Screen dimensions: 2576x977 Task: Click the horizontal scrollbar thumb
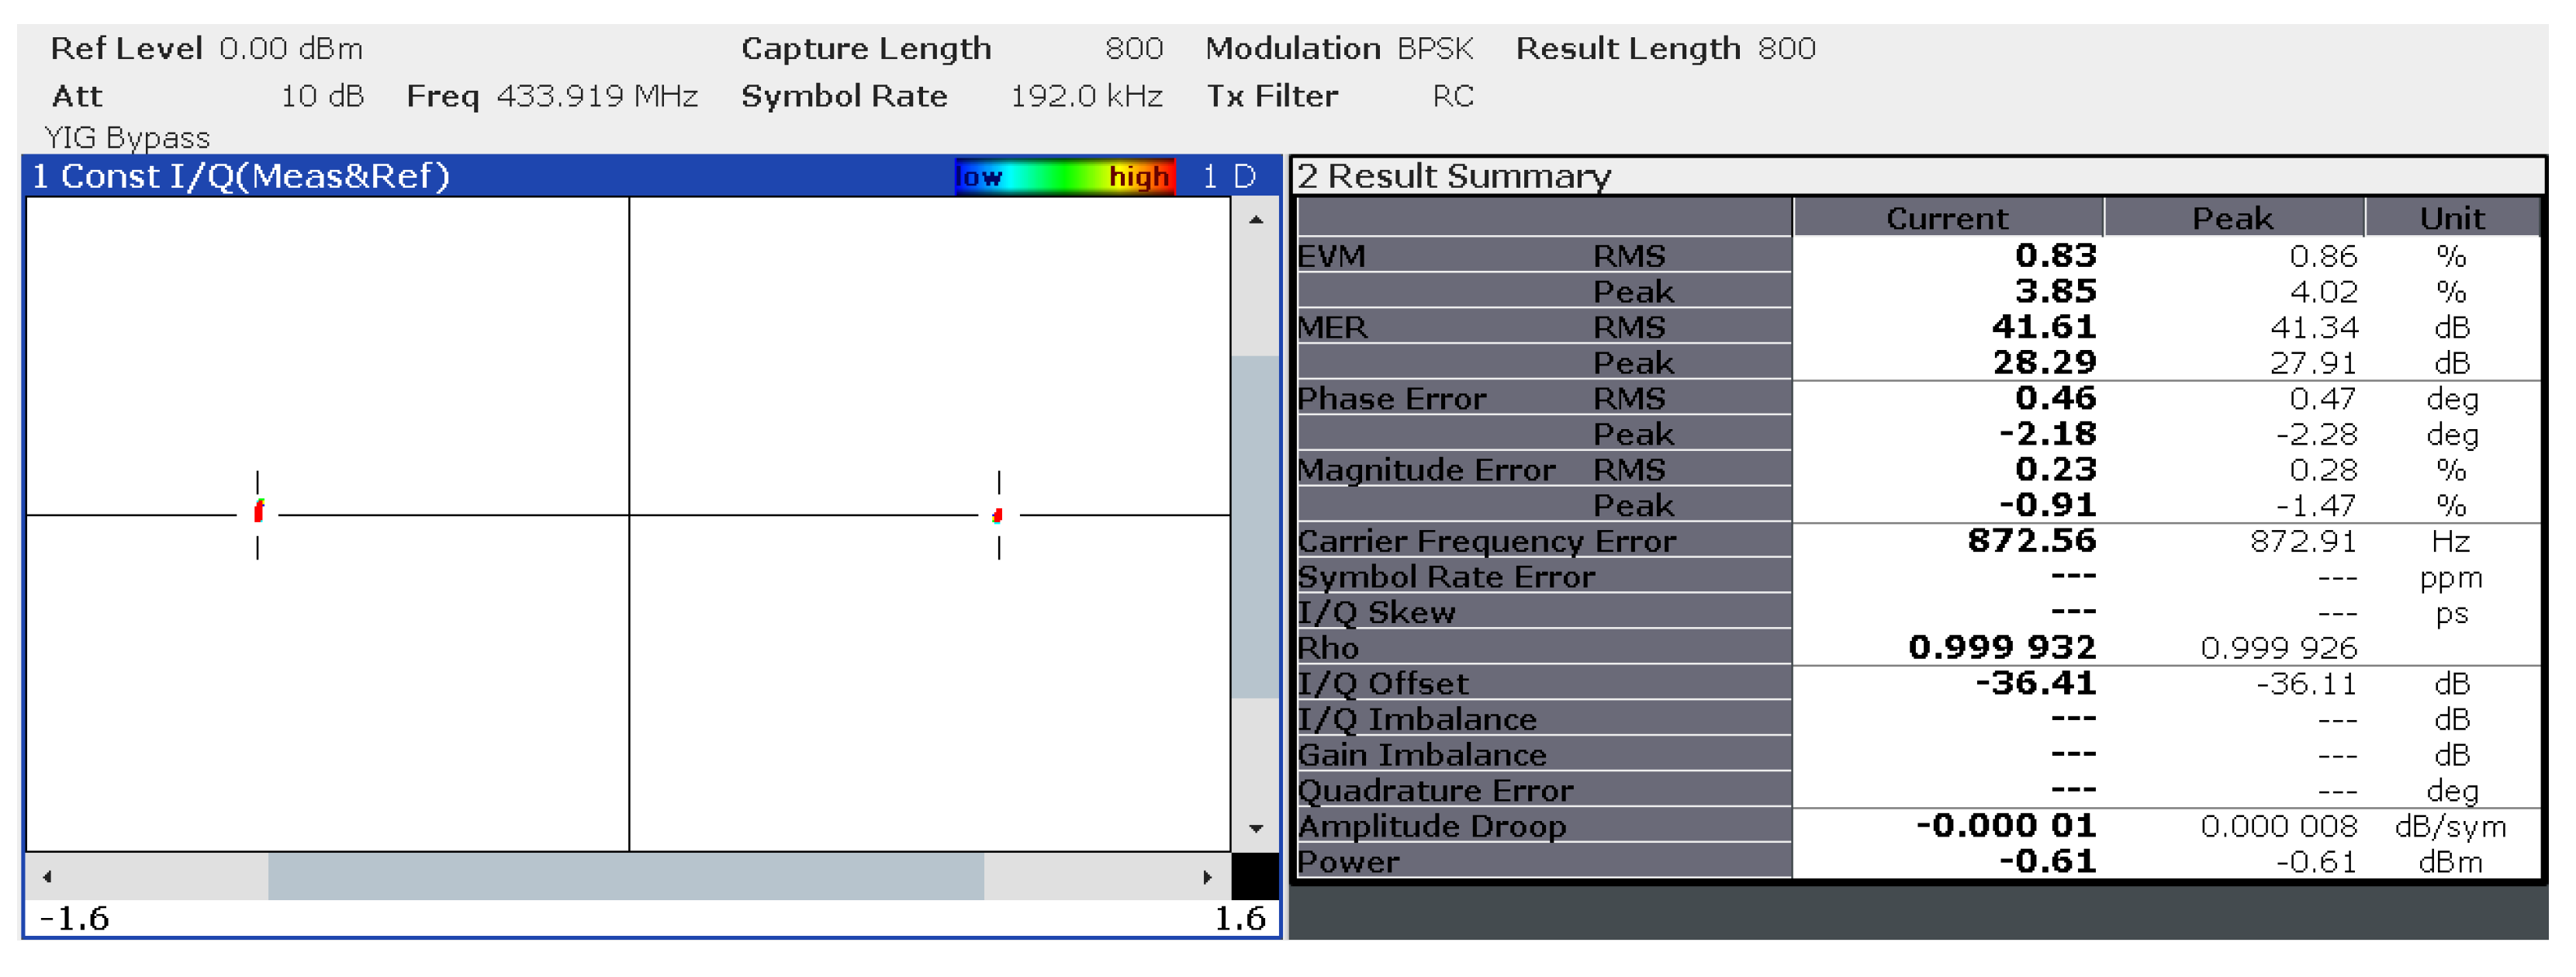(x=625, y=877)
